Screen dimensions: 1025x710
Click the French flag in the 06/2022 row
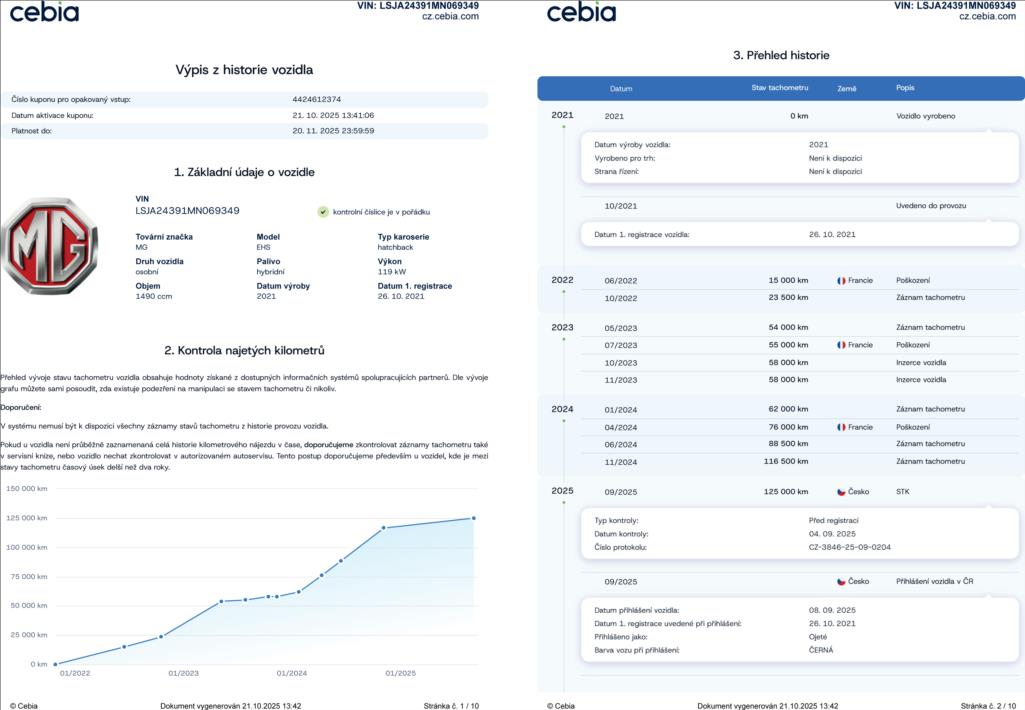pyautogui.click(x=842, y=281)
